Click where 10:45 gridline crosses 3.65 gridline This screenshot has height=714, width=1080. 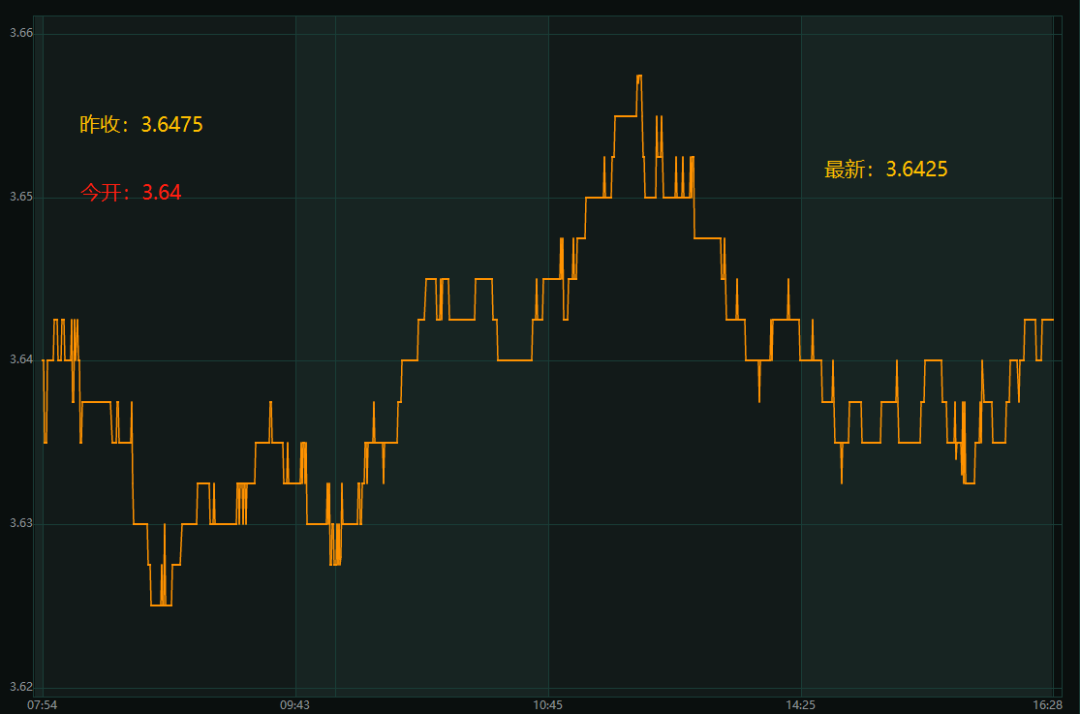click(x=548, y=197)
